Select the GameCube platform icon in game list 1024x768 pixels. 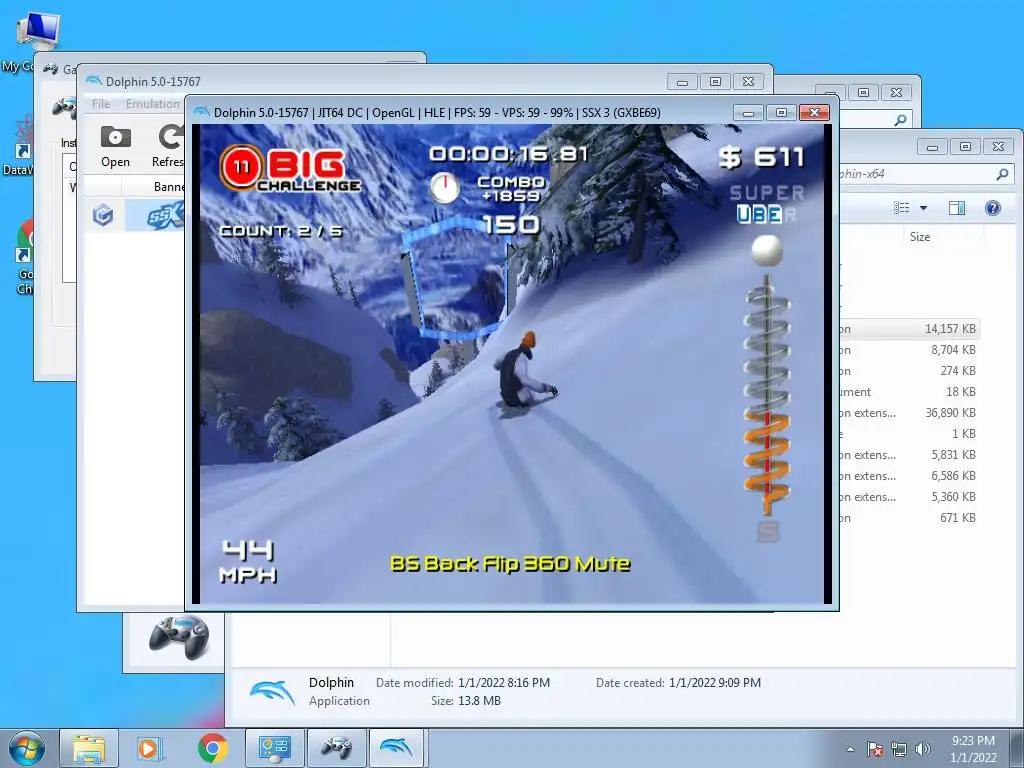click(103, 215)
